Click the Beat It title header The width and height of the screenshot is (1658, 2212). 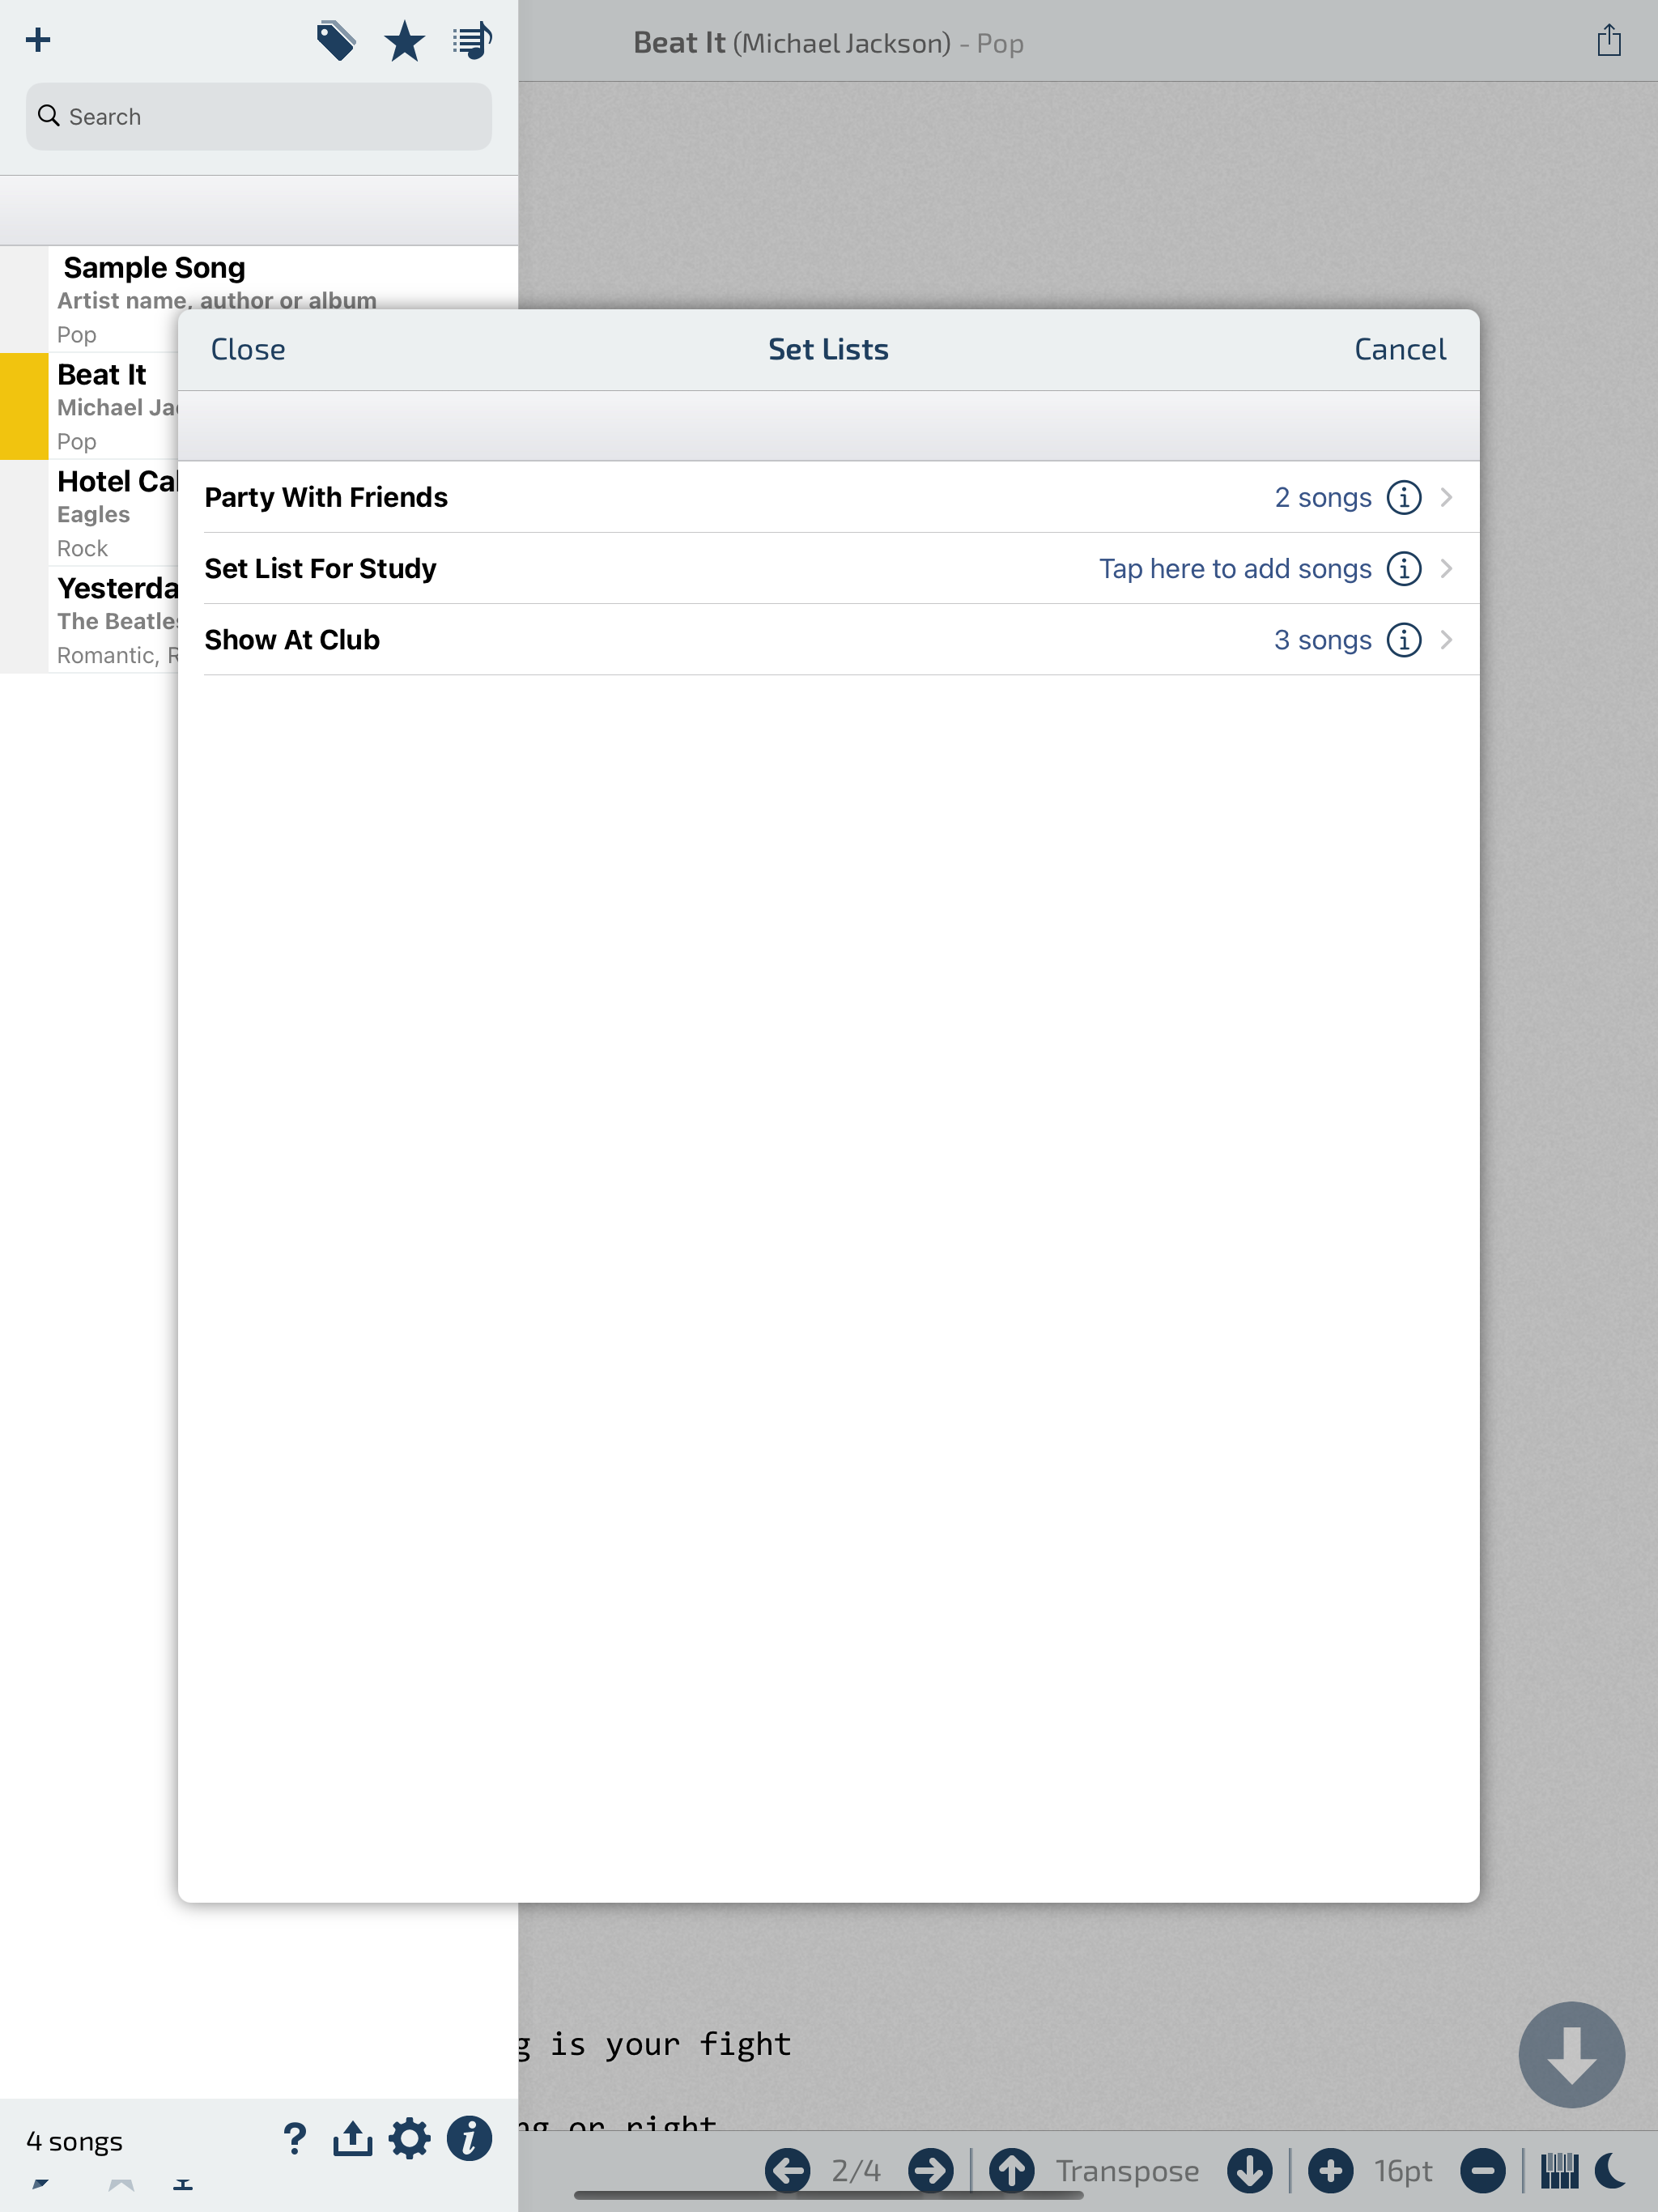click(x=828, y=43)
